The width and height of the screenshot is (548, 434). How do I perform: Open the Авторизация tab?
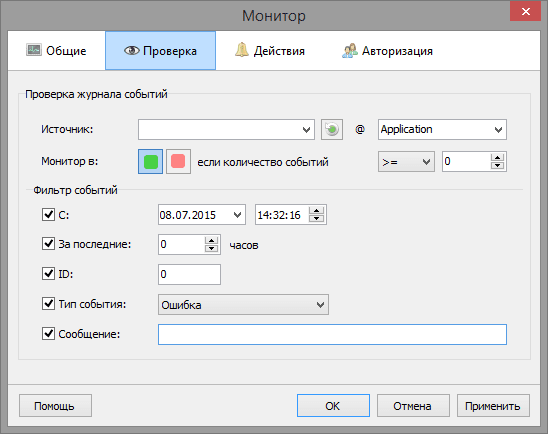(x=387, y=51)
